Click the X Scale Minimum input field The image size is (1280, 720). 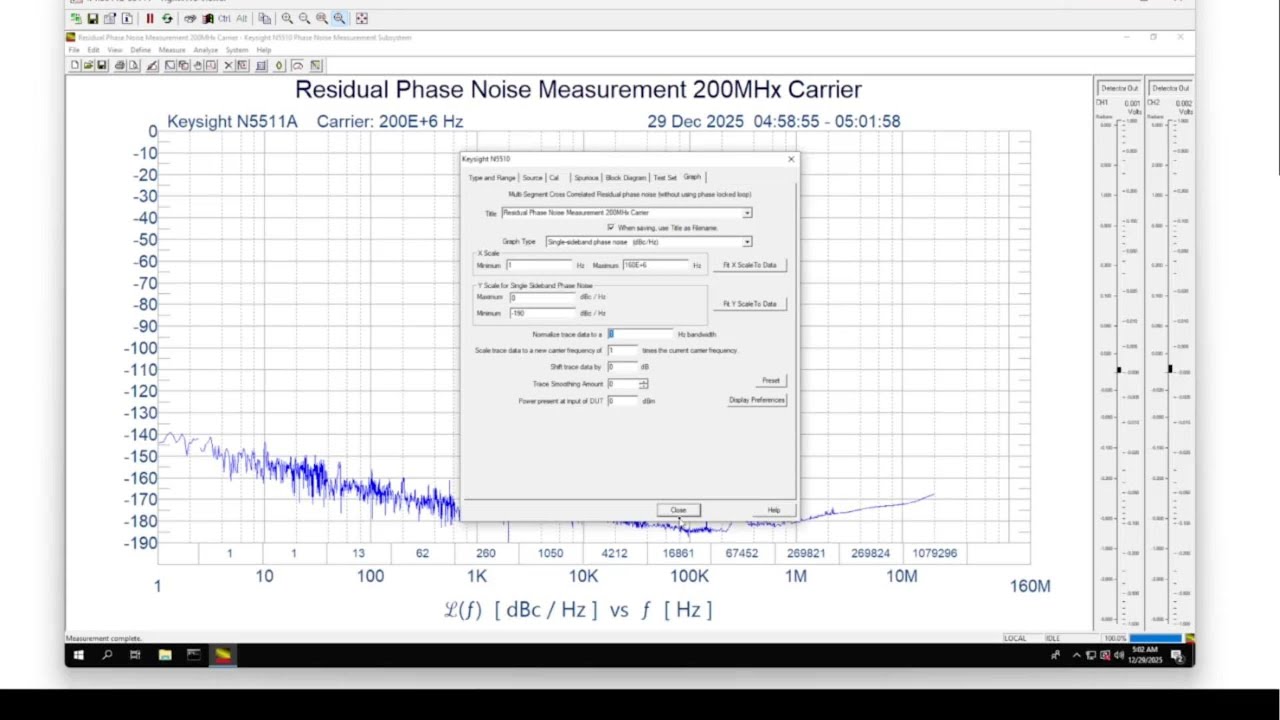(539, 265)
